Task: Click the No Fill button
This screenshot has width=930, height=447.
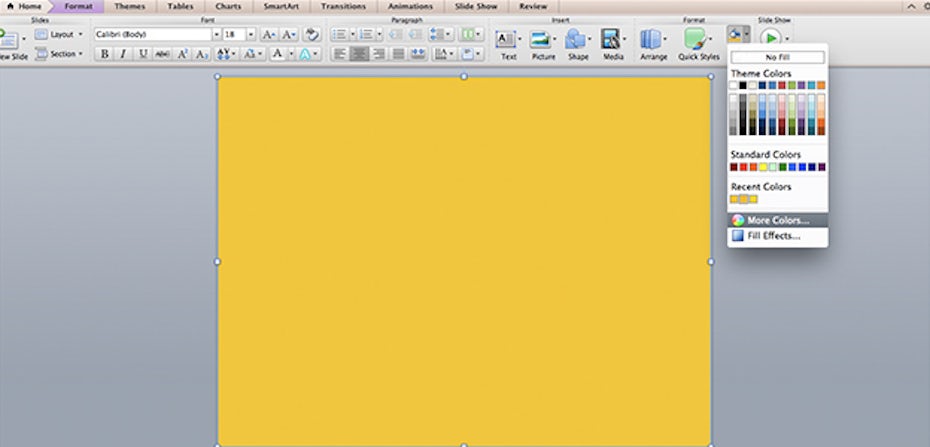Action: pos(777,58)
